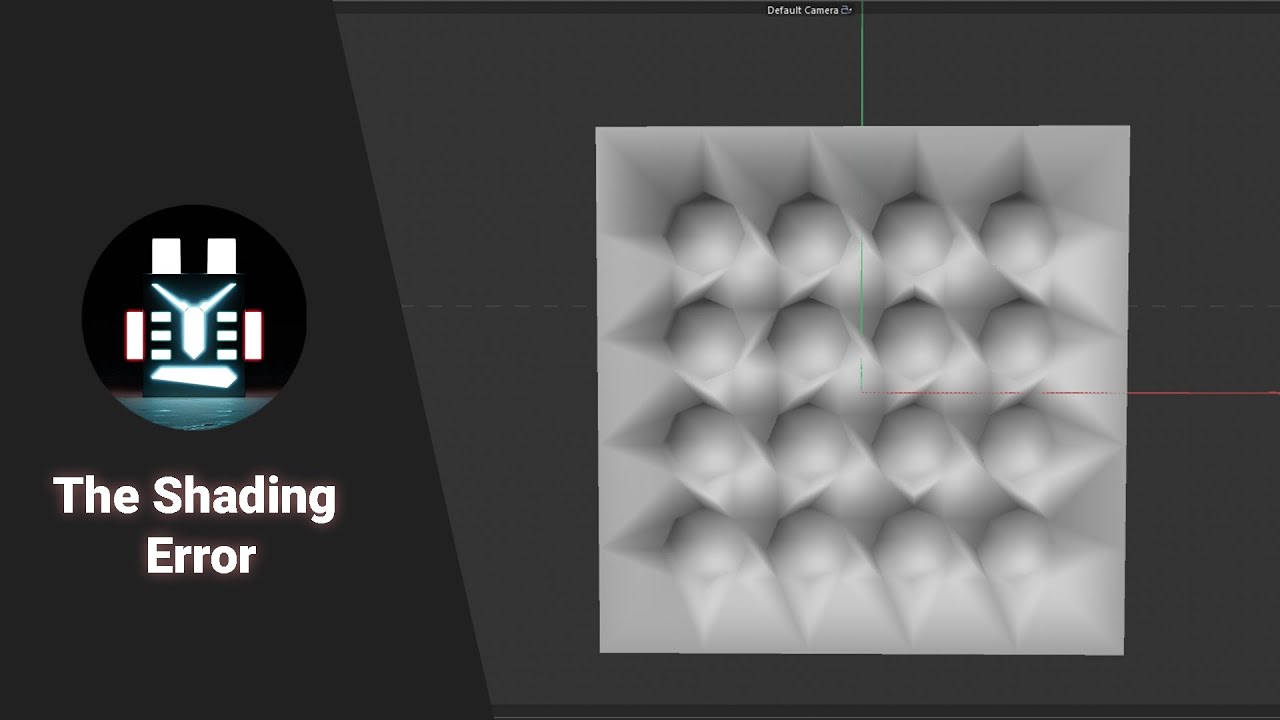Select the dimpled square mesh in viewport
Image resolution: width=1280 pixels, height=720 pixels.
[862, 390]
